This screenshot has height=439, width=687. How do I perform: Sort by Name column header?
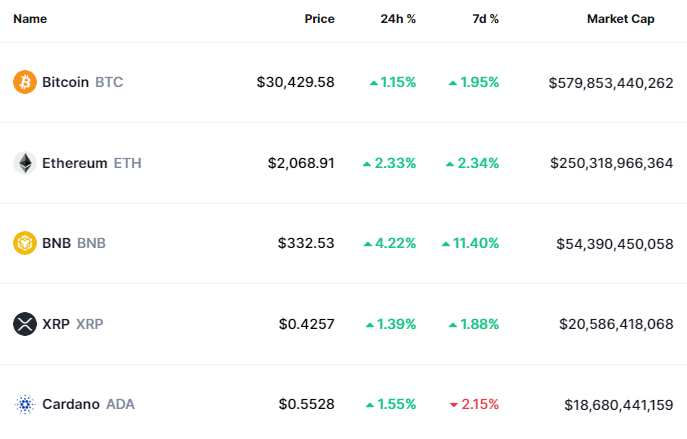coord(30,19)
